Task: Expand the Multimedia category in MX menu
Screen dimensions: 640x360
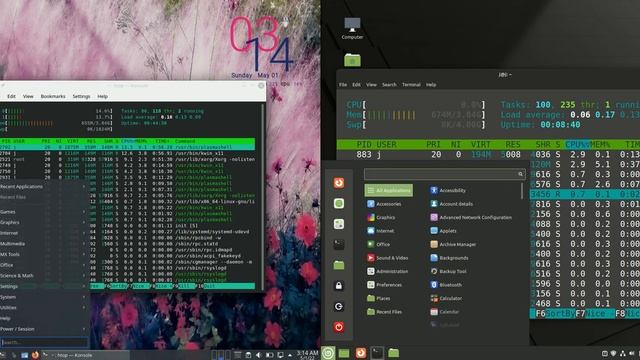Action: [44, 244]
